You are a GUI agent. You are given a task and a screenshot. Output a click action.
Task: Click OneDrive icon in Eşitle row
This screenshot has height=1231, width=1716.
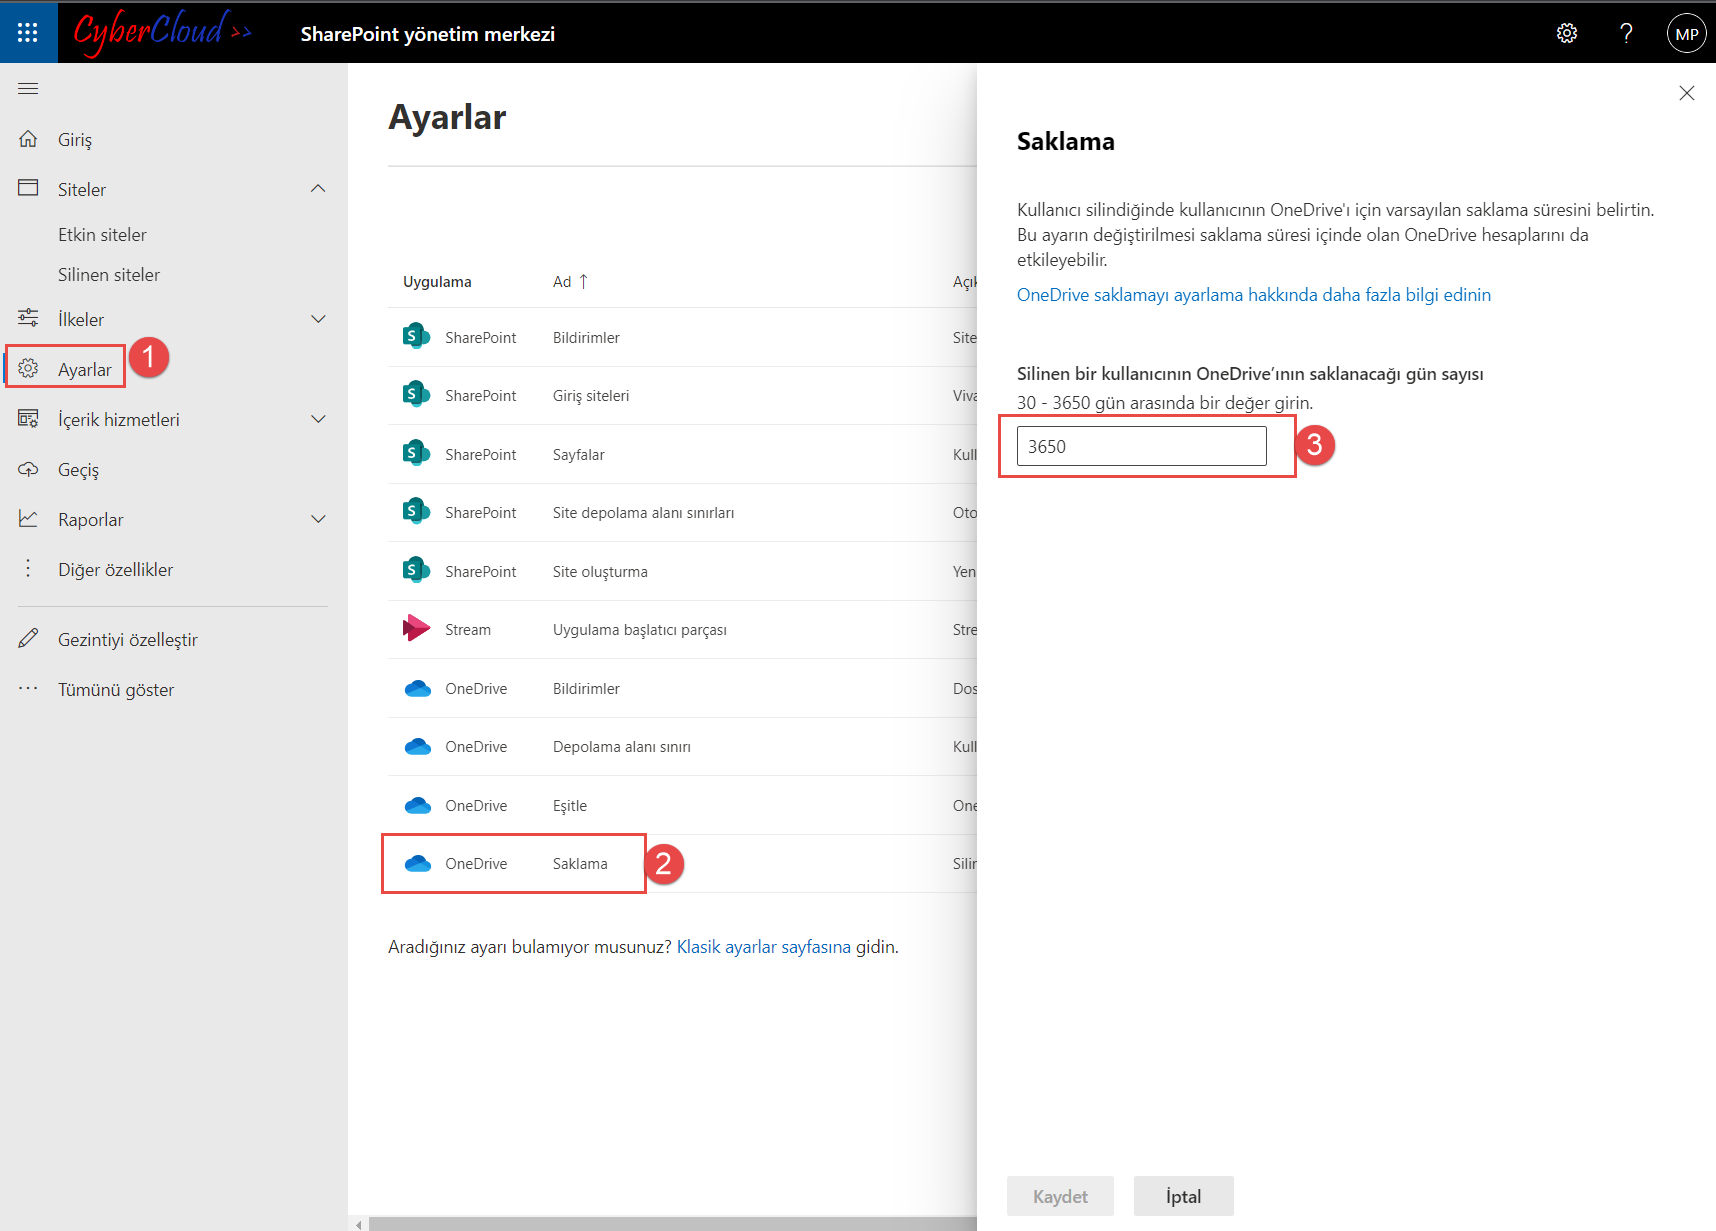pos(417,805)
